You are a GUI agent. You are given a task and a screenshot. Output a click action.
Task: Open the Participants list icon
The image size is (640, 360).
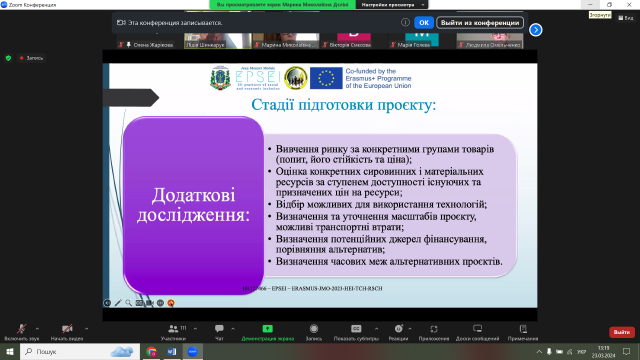(x=173, y=329)
